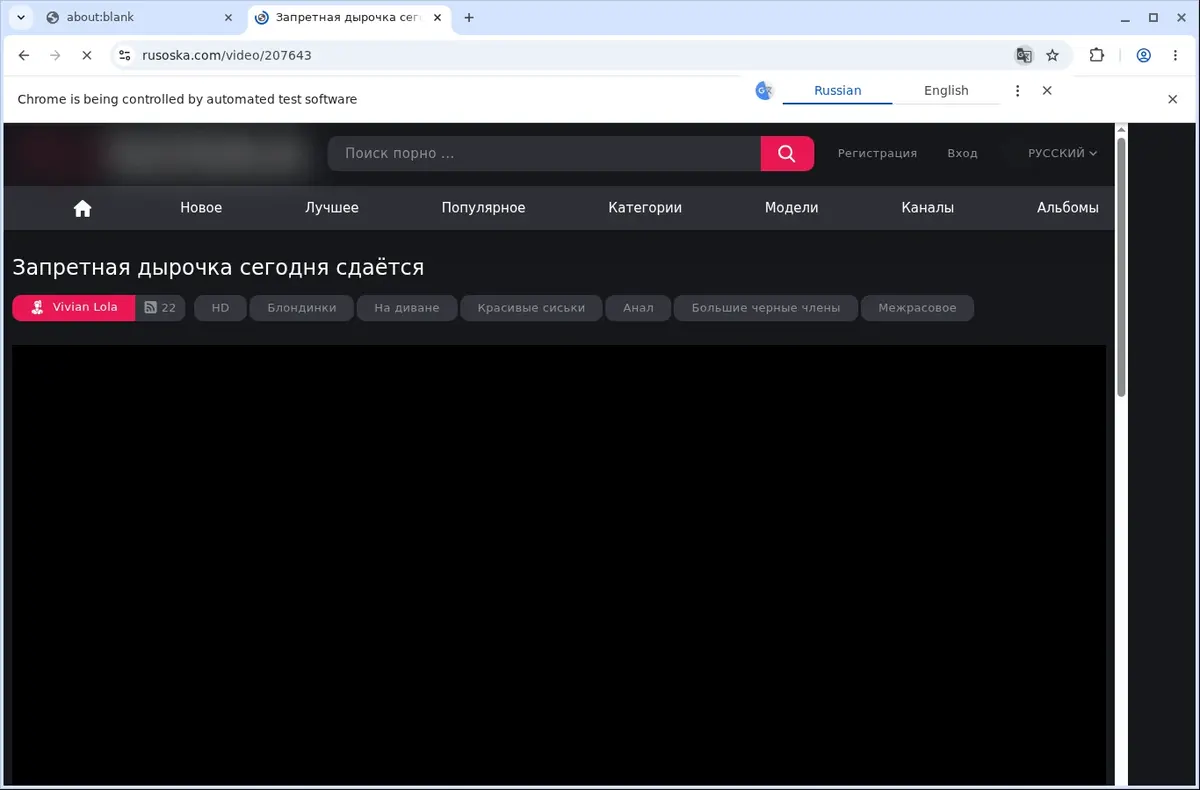Open a new browser tab
This screenshot has width=1200, height=790.
pos(469,17)
